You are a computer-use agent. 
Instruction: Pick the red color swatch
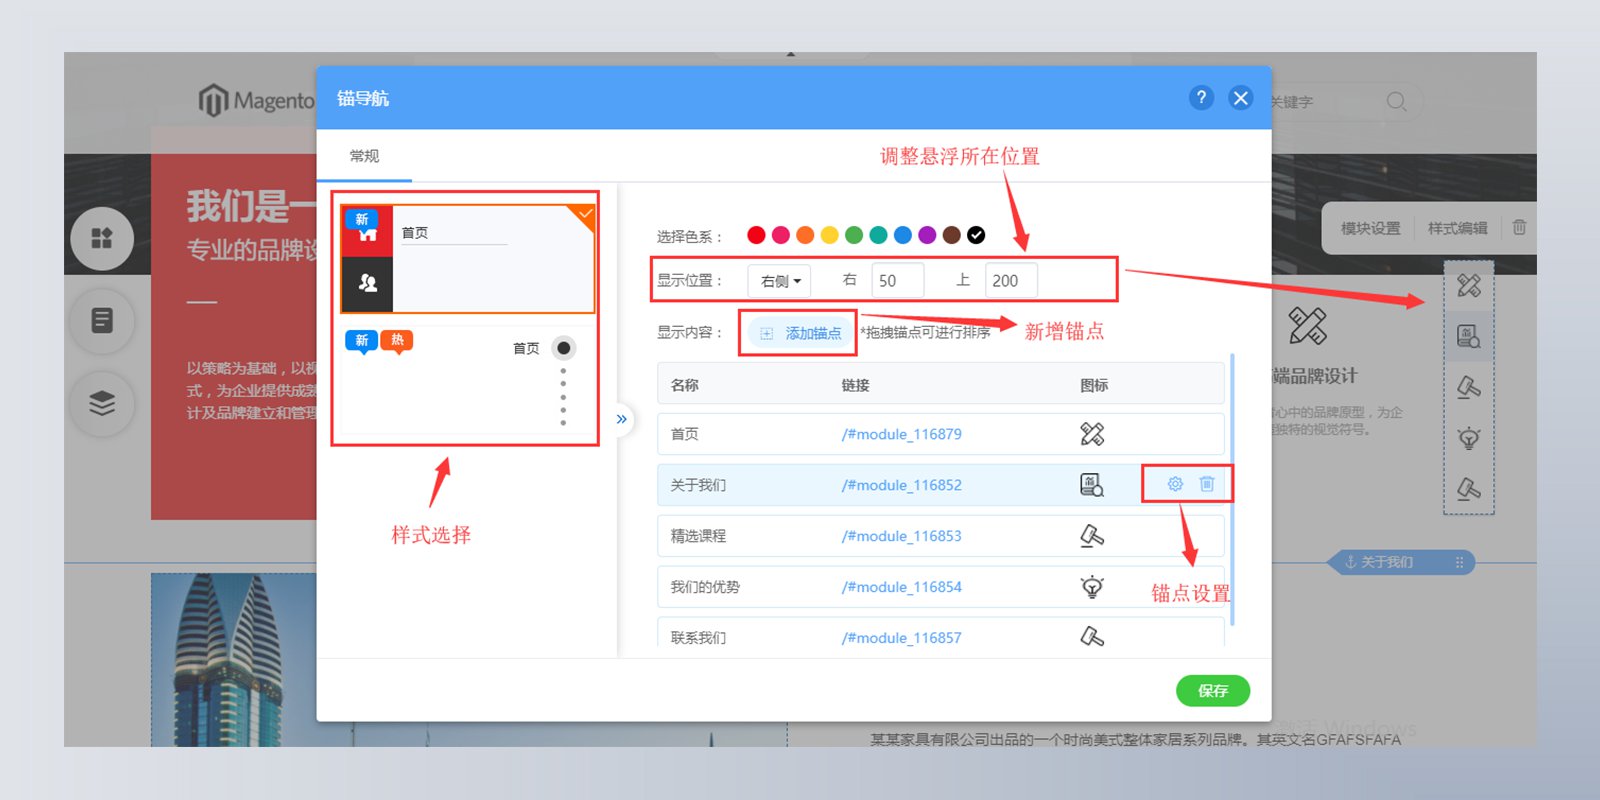pos(756,235)
